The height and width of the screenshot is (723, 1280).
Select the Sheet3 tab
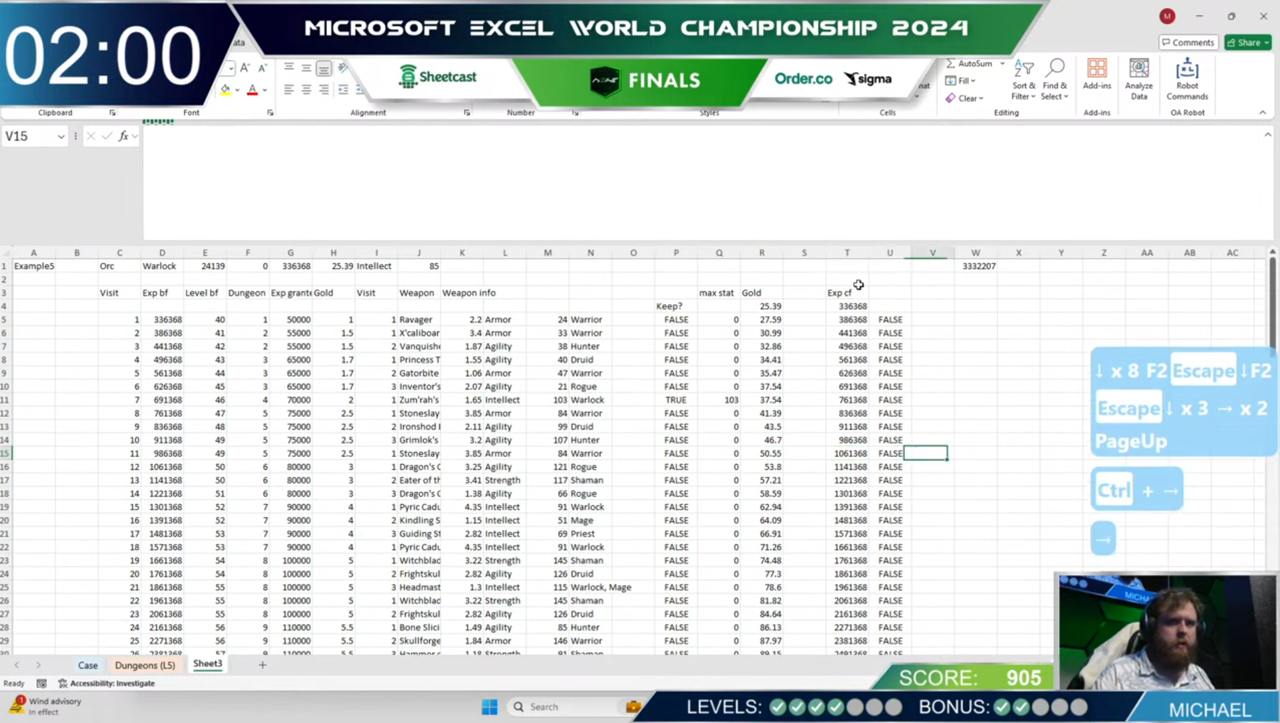click(x=208, y=664)
